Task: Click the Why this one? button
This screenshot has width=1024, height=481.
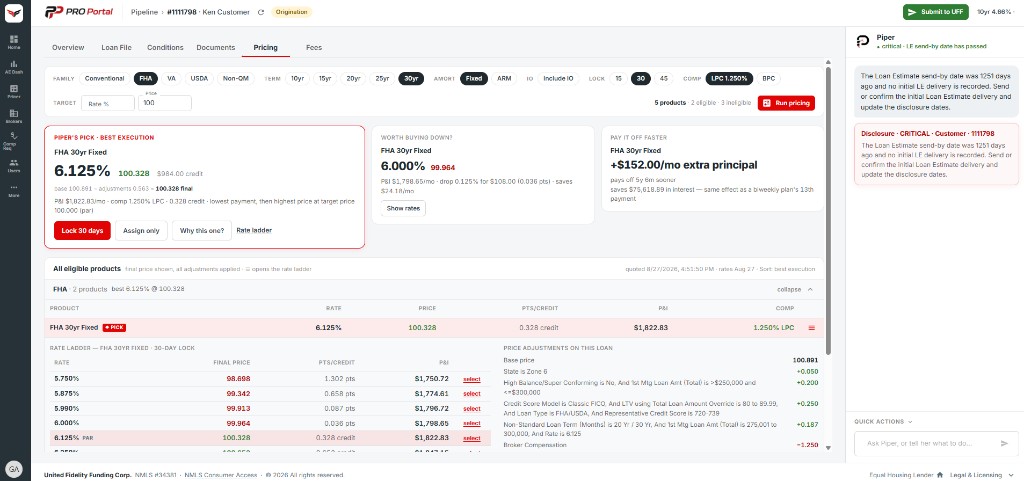Action: click(202, 230)
